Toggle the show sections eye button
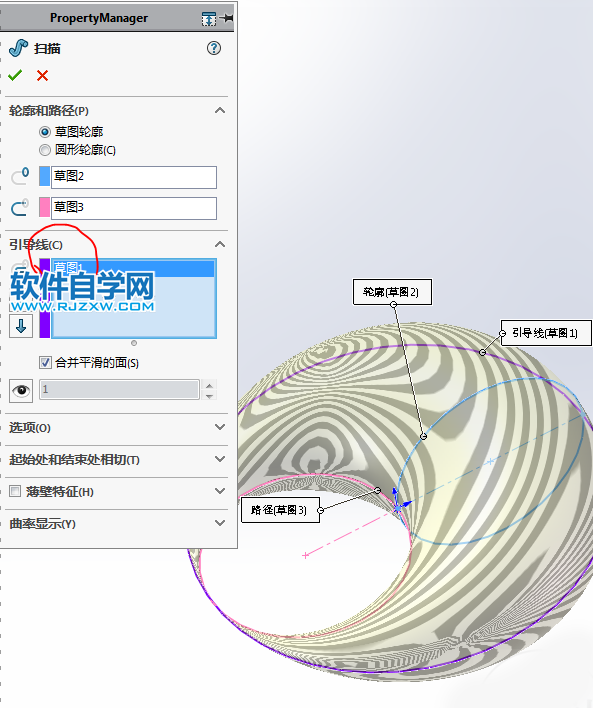Viewport: 593px width, 708px height. coord(21,390)
